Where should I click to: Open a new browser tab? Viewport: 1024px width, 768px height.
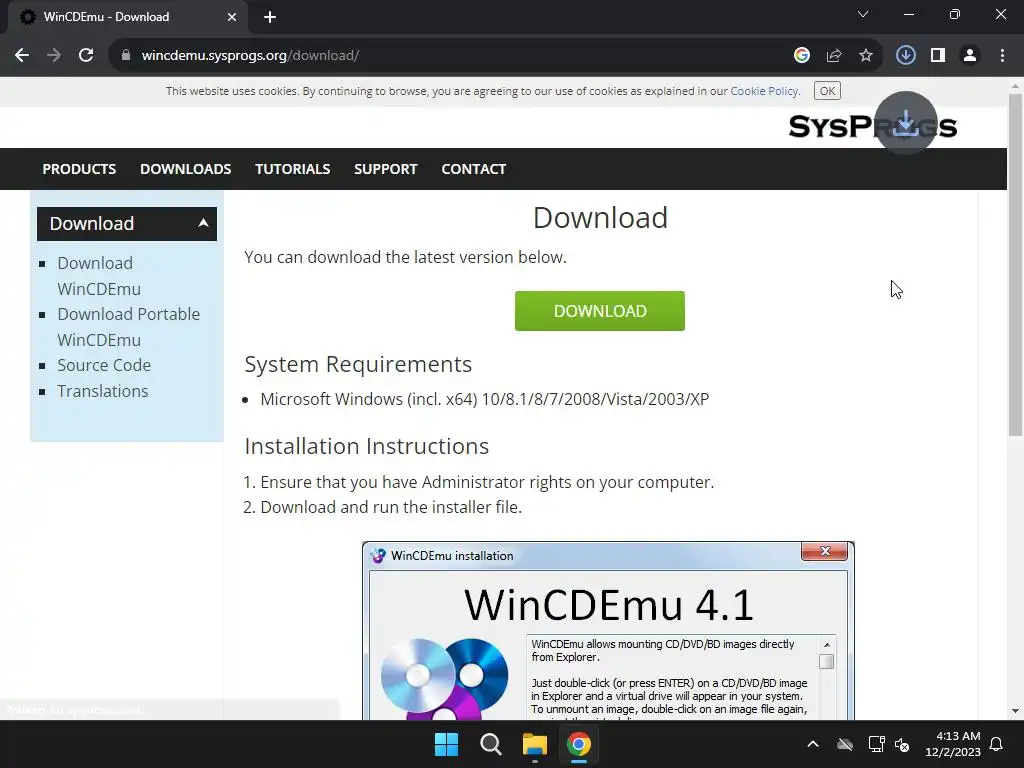point(270,17)
